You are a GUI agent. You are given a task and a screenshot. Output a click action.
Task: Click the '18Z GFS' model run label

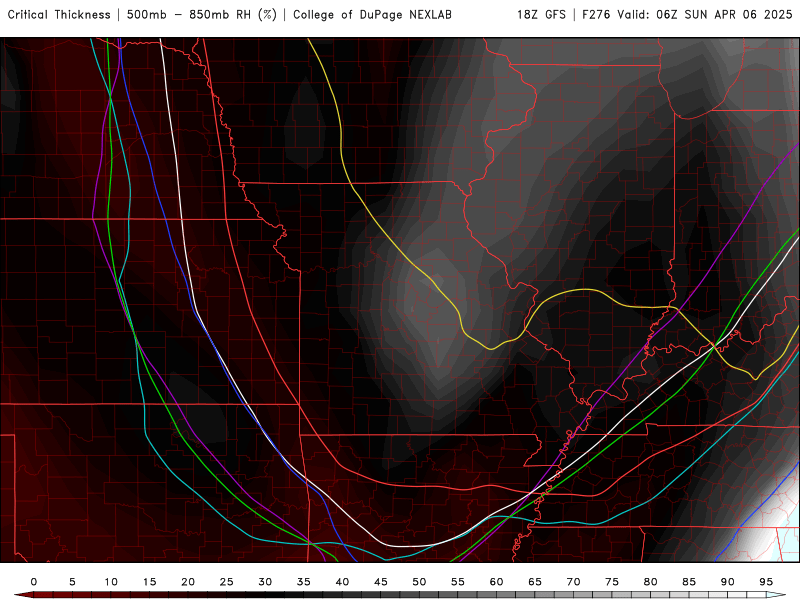point(541,15)
